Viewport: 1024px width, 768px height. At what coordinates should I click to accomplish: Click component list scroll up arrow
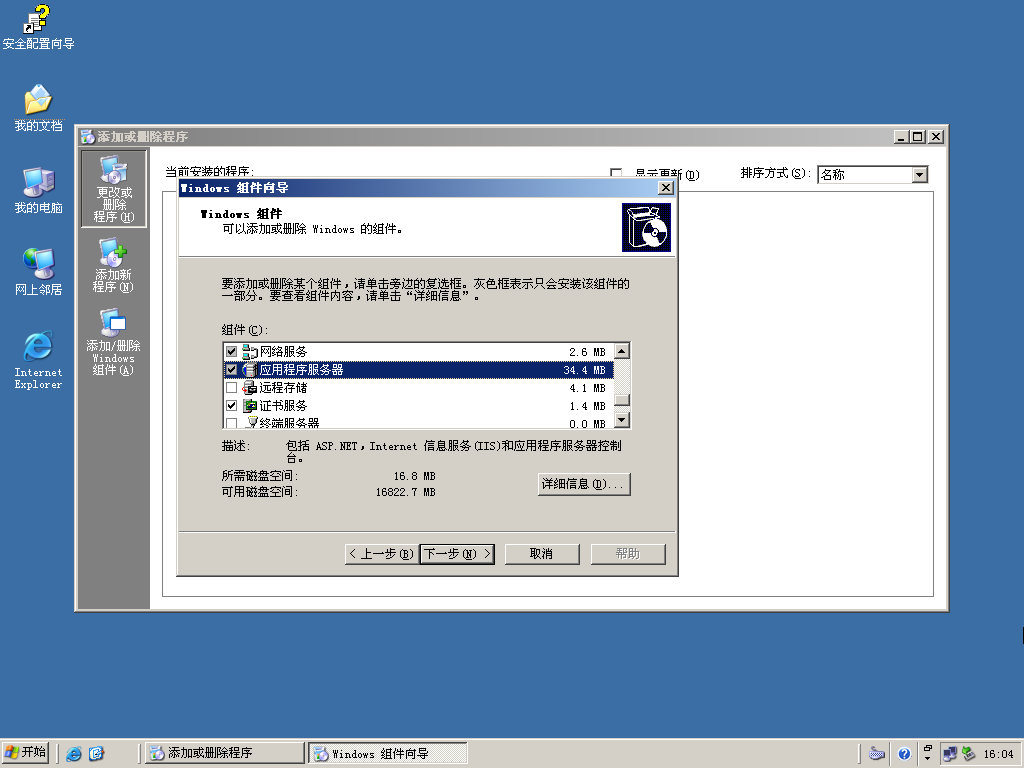[x=622, y=351]
